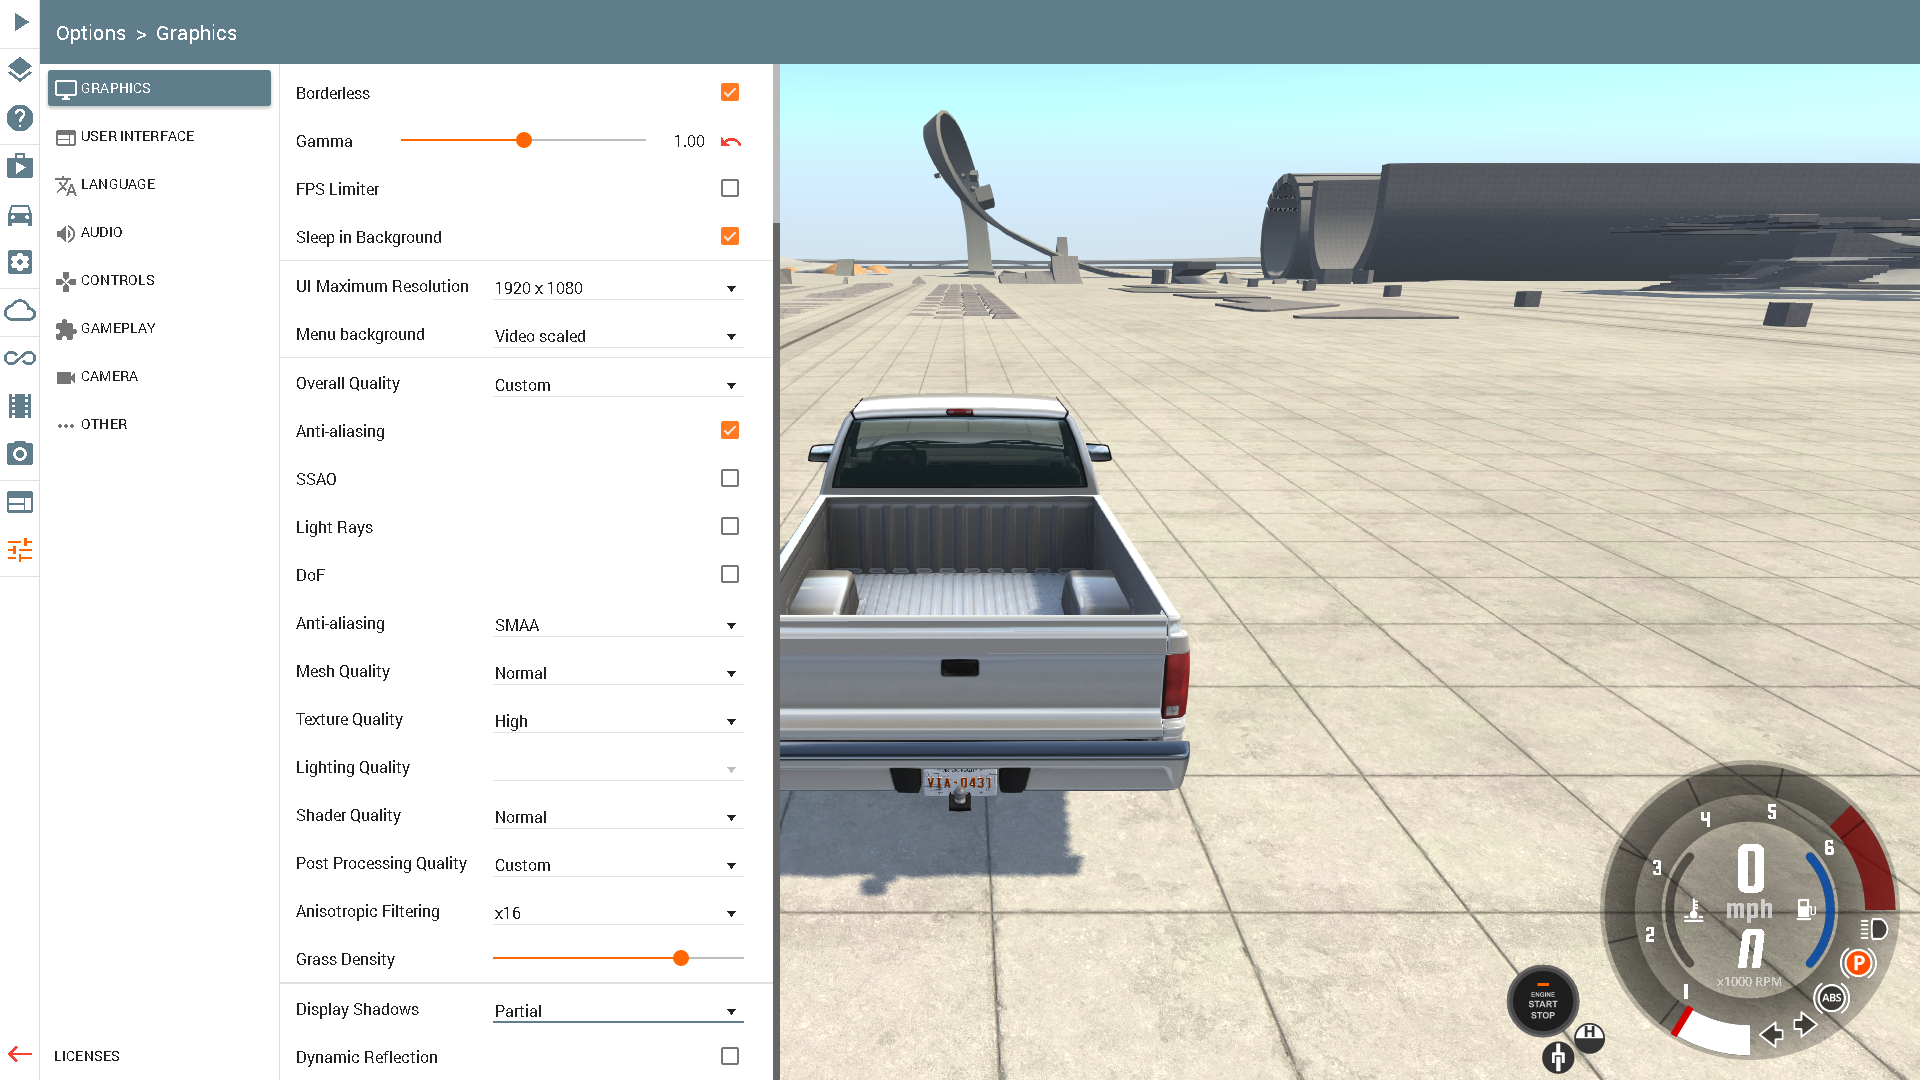Click the Grass Density slider handle

681,958
